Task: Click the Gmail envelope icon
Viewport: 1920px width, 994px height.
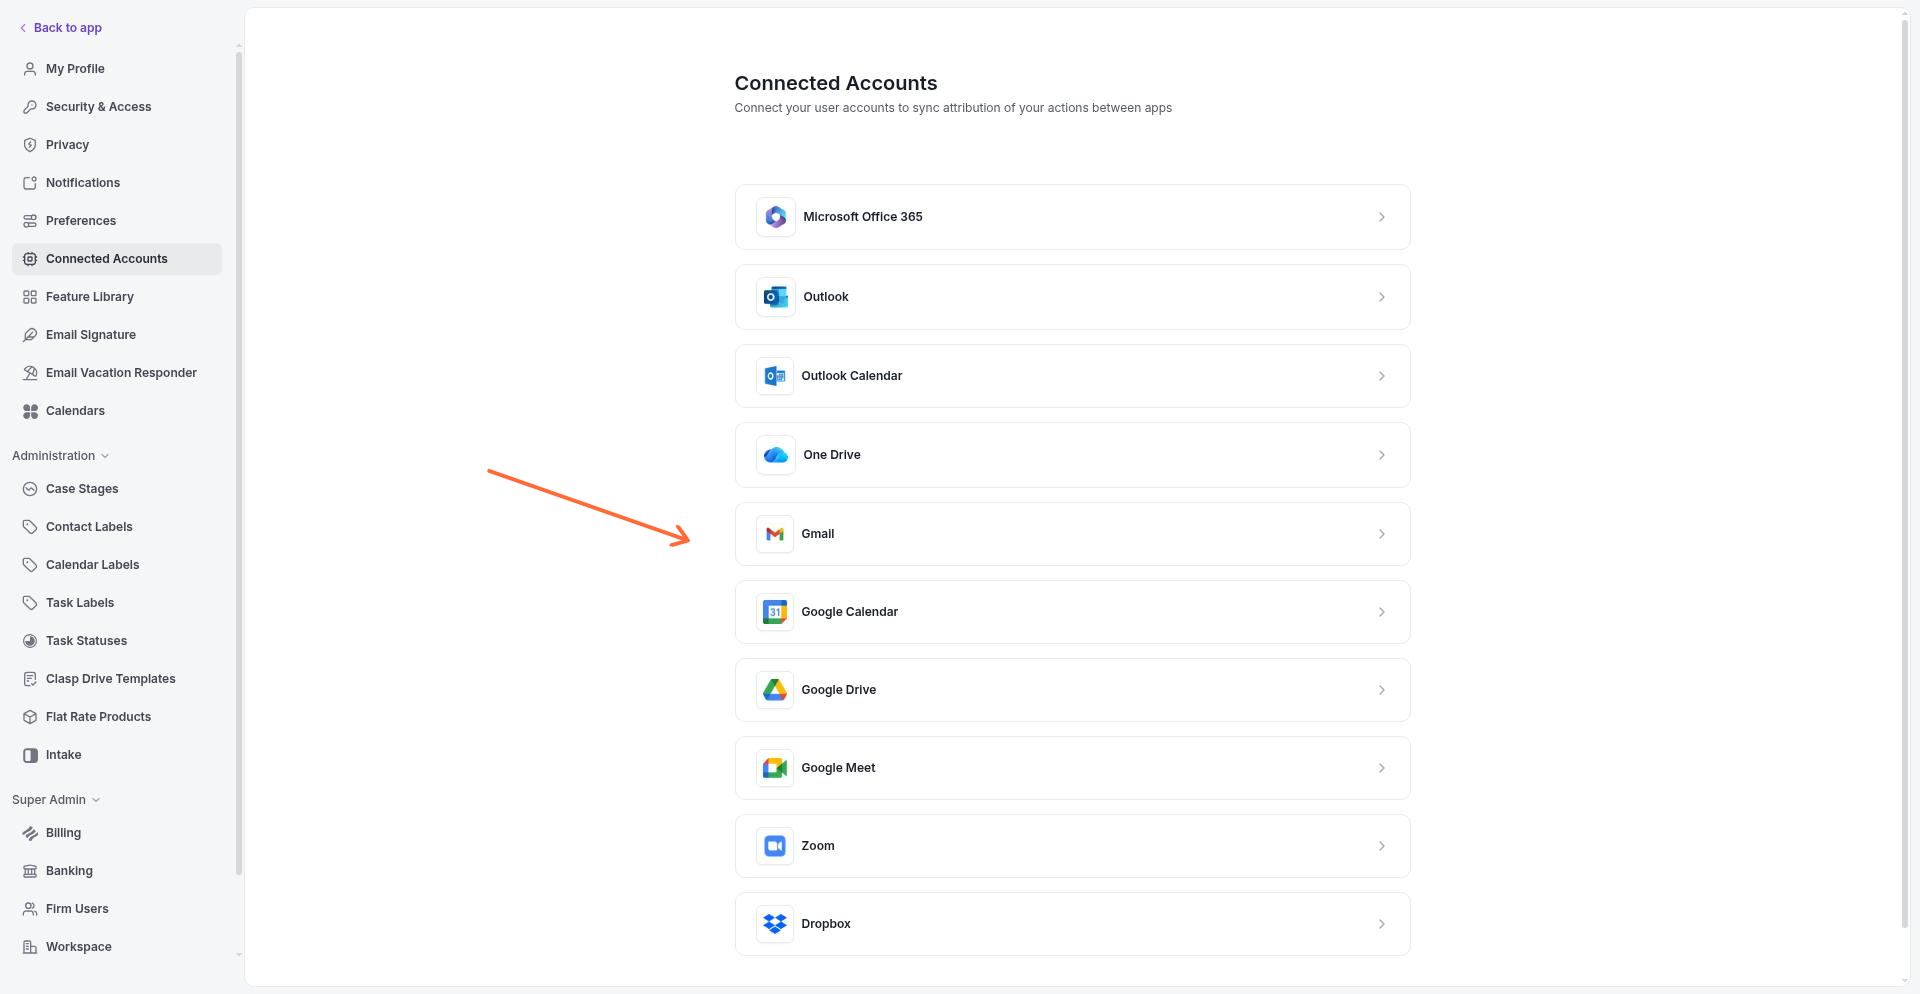Action: (775, 534)
